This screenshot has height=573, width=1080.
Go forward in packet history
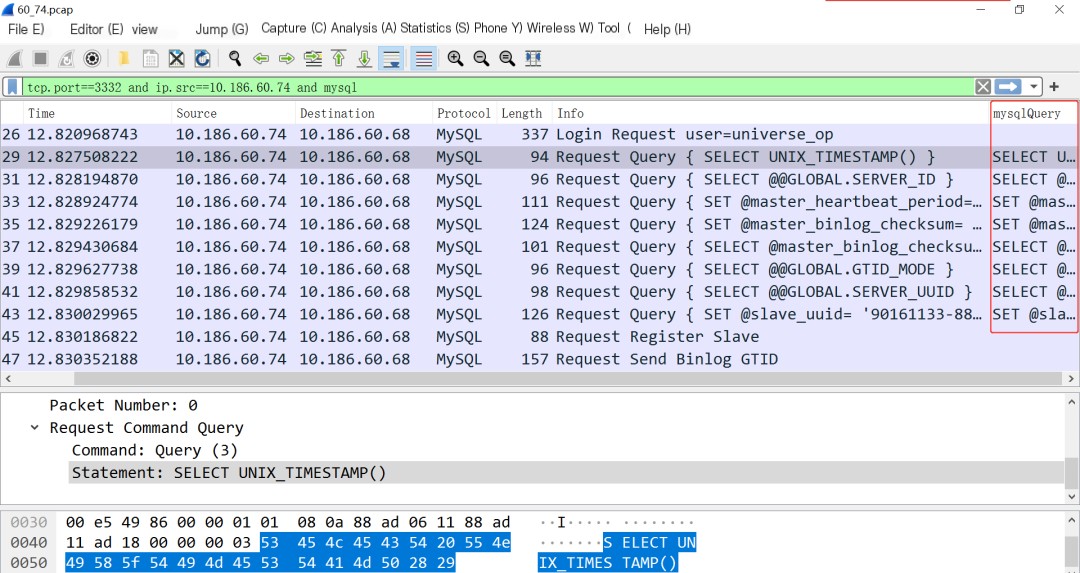coord(287,59)
